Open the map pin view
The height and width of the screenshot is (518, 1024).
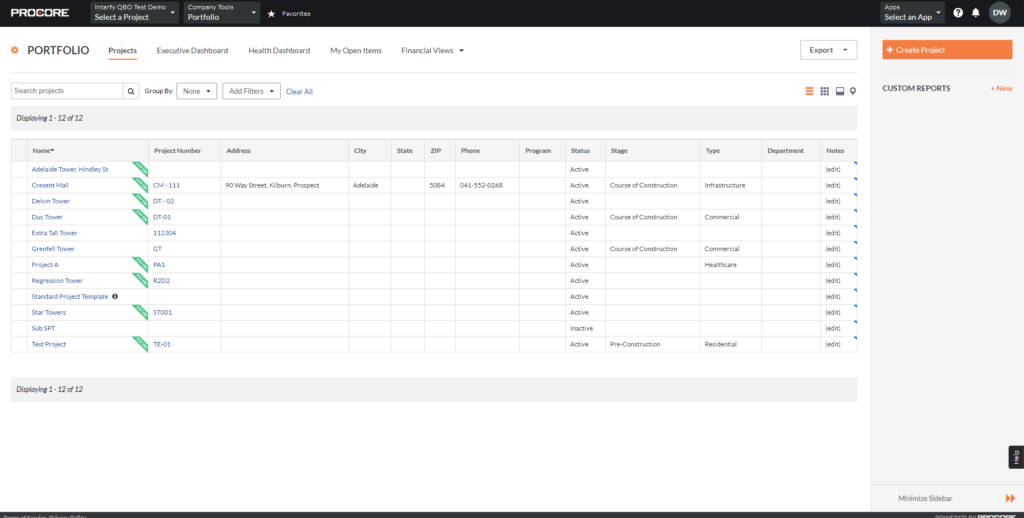pyautogui.click(x=853, y=91)
